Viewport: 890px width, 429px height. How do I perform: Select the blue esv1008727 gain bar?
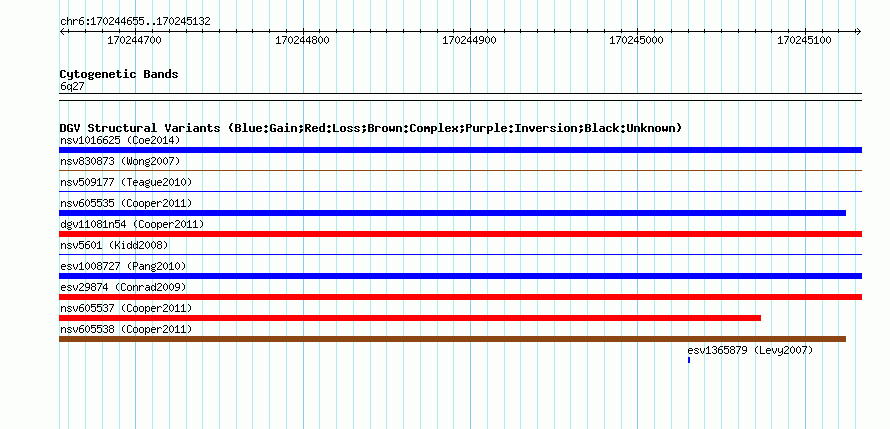(460, 276)
